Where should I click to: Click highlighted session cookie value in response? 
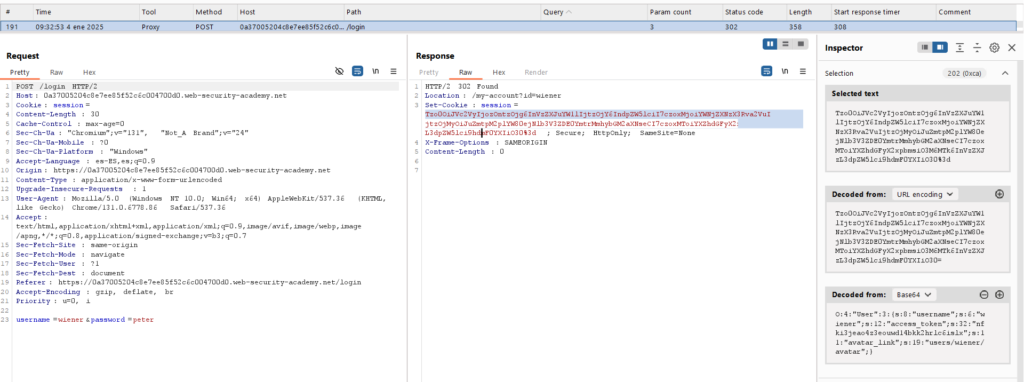click(x=598, y=123)
